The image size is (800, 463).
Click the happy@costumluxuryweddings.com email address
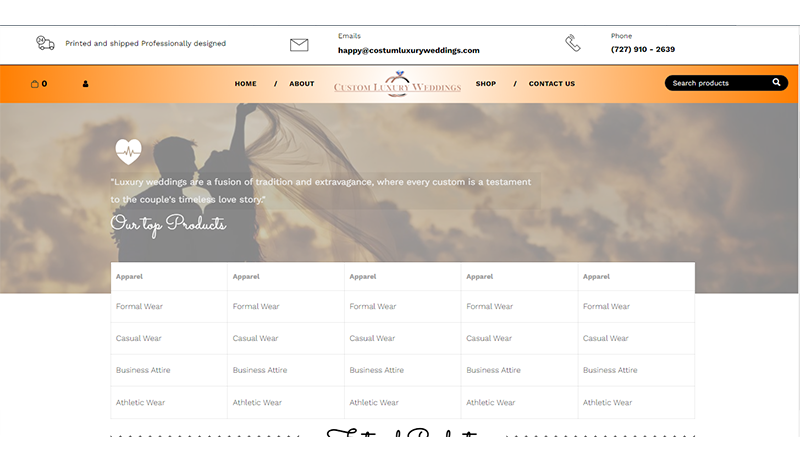408,50
